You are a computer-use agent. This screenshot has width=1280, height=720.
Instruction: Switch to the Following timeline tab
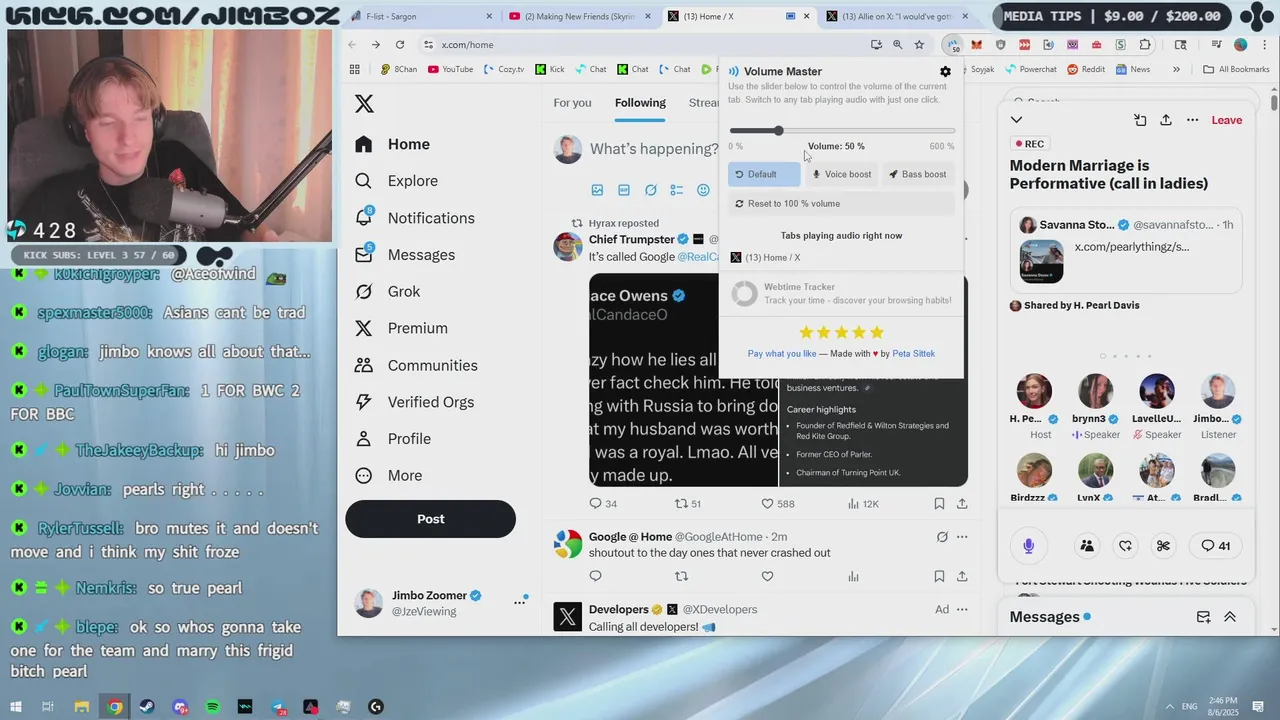(640, 103)
